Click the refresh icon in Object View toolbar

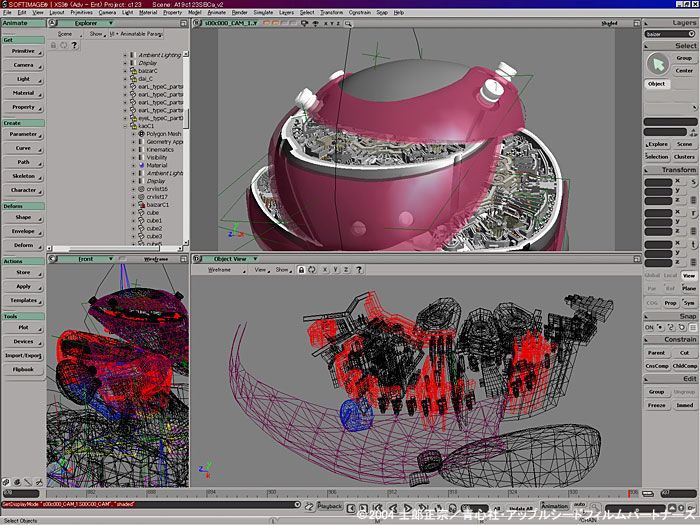(x=312, y=270)
